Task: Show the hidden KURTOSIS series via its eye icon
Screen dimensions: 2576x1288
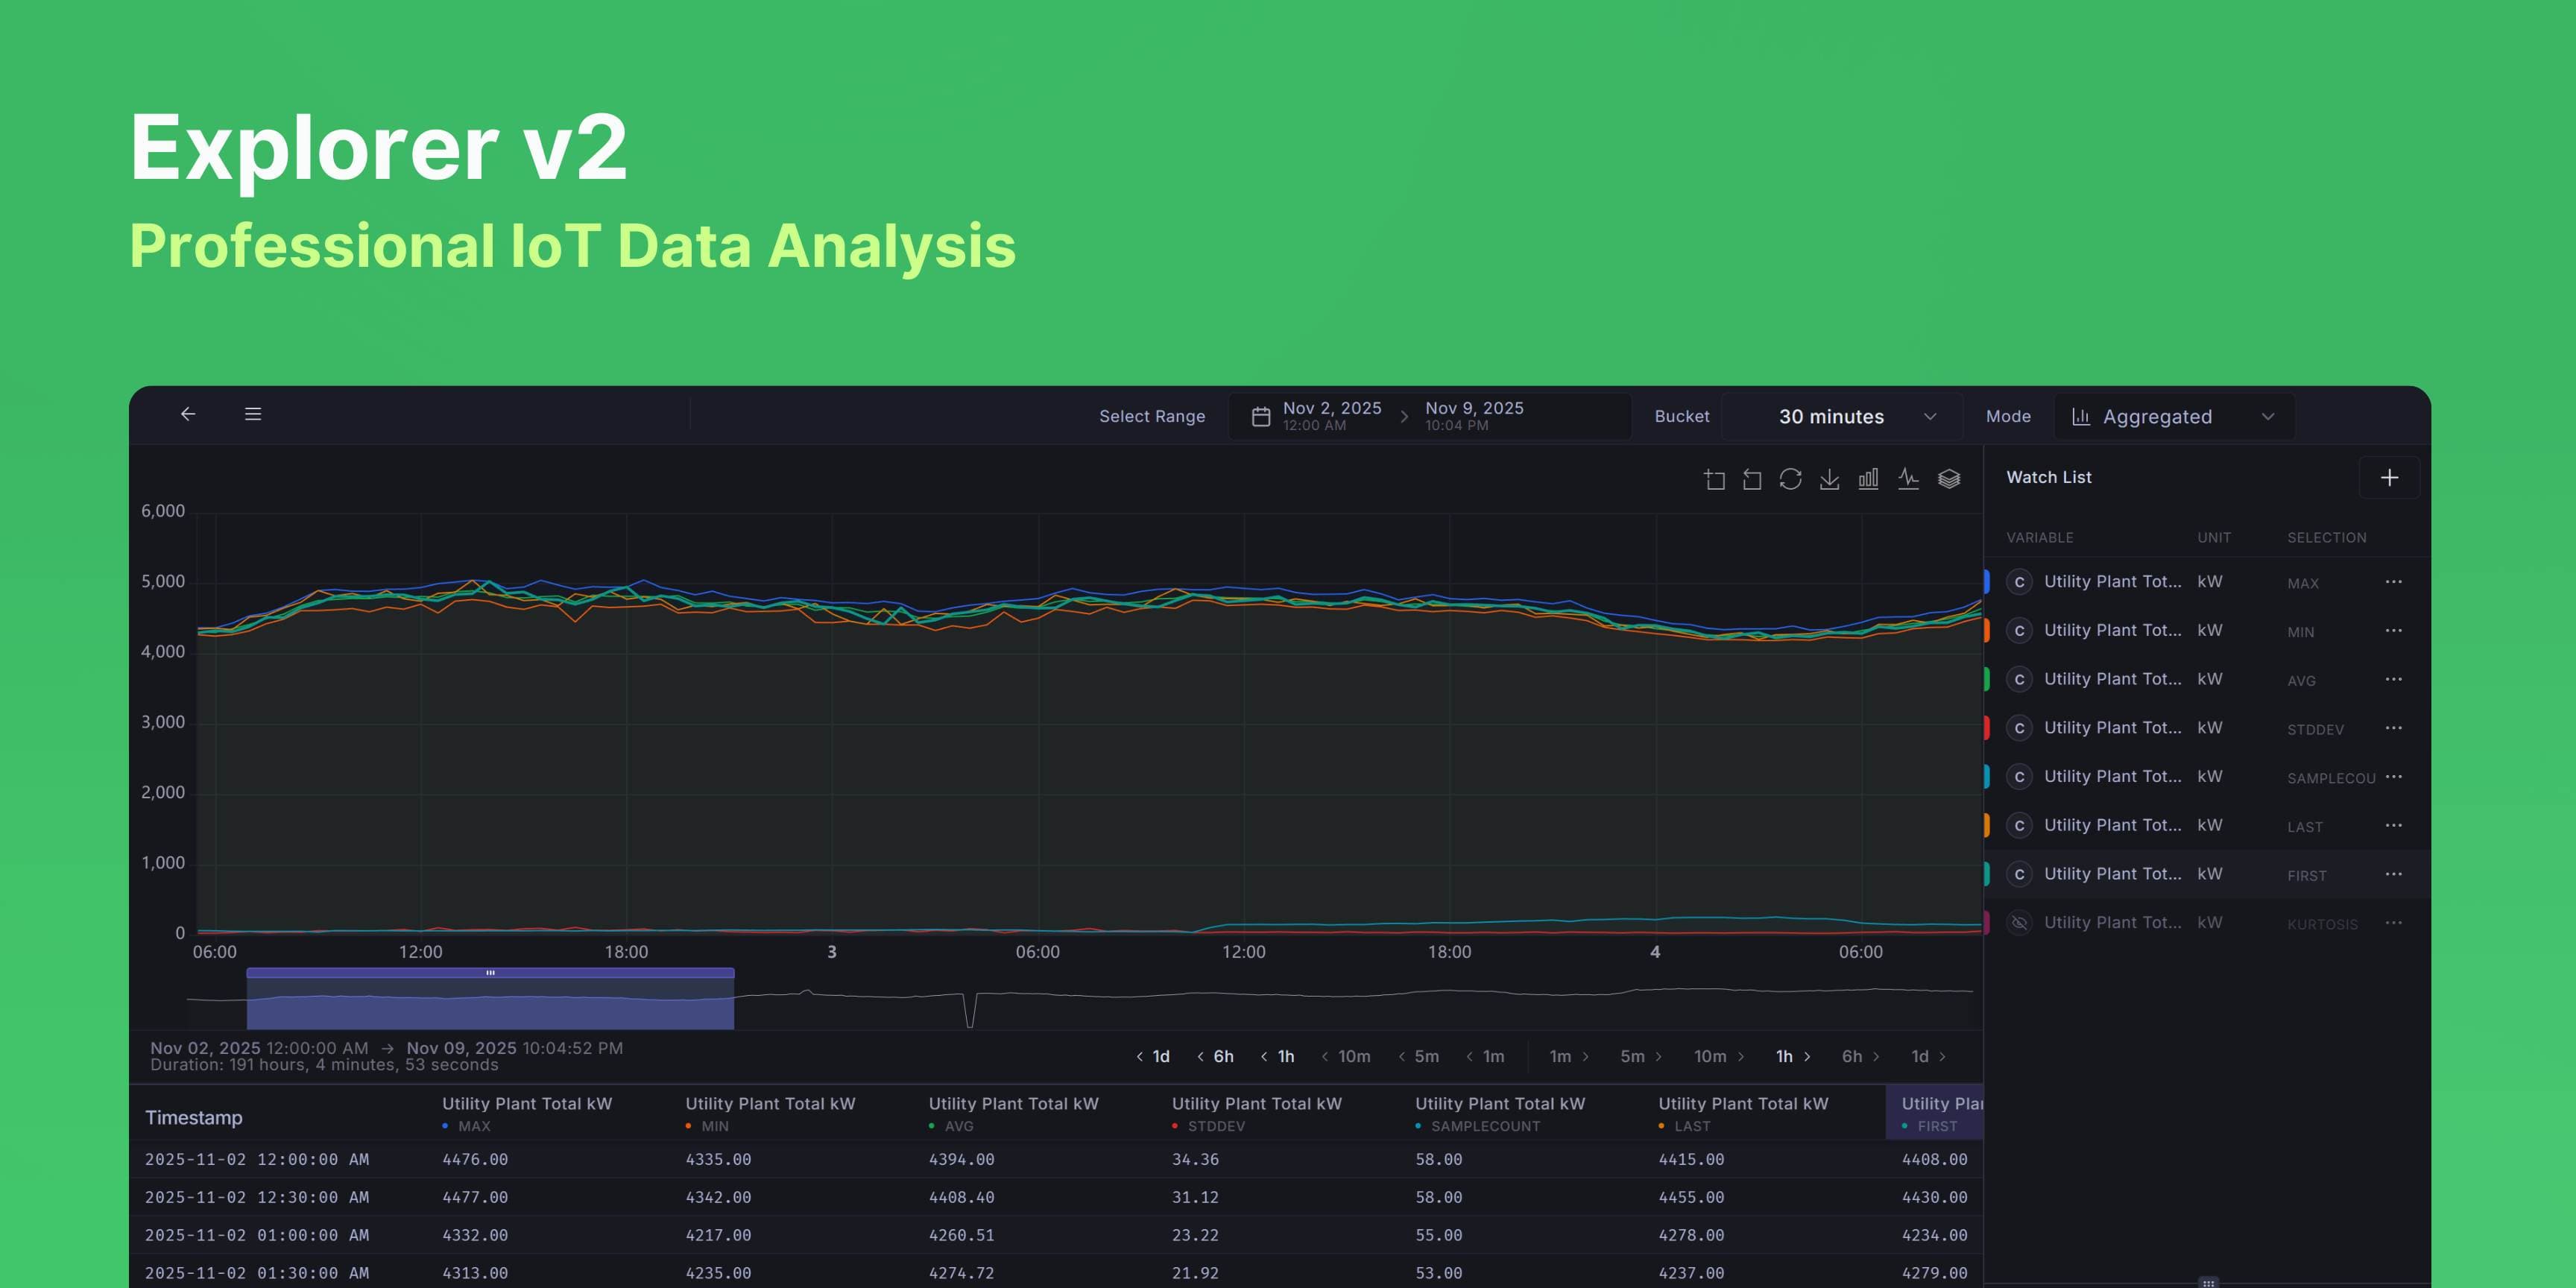Action: pyautogui.click(x=2019, y=922)
